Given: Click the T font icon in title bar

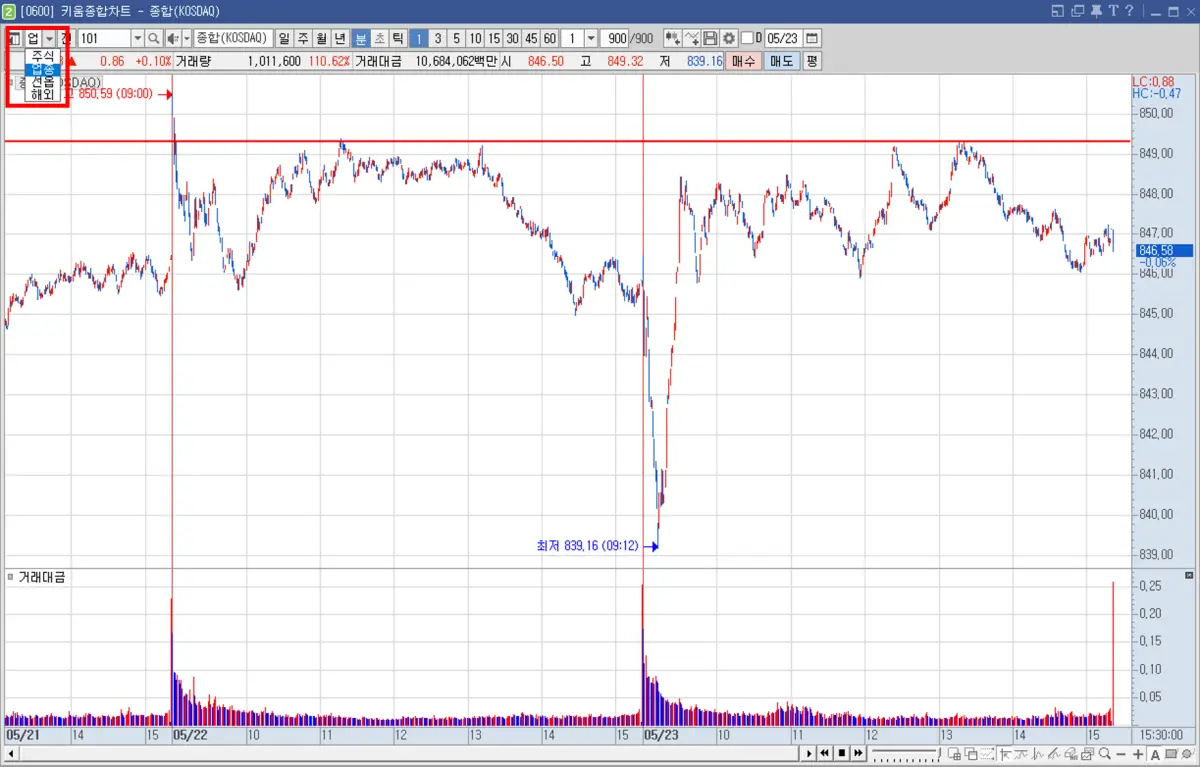Looking at the screenshot, I should tap(1113, 11).
